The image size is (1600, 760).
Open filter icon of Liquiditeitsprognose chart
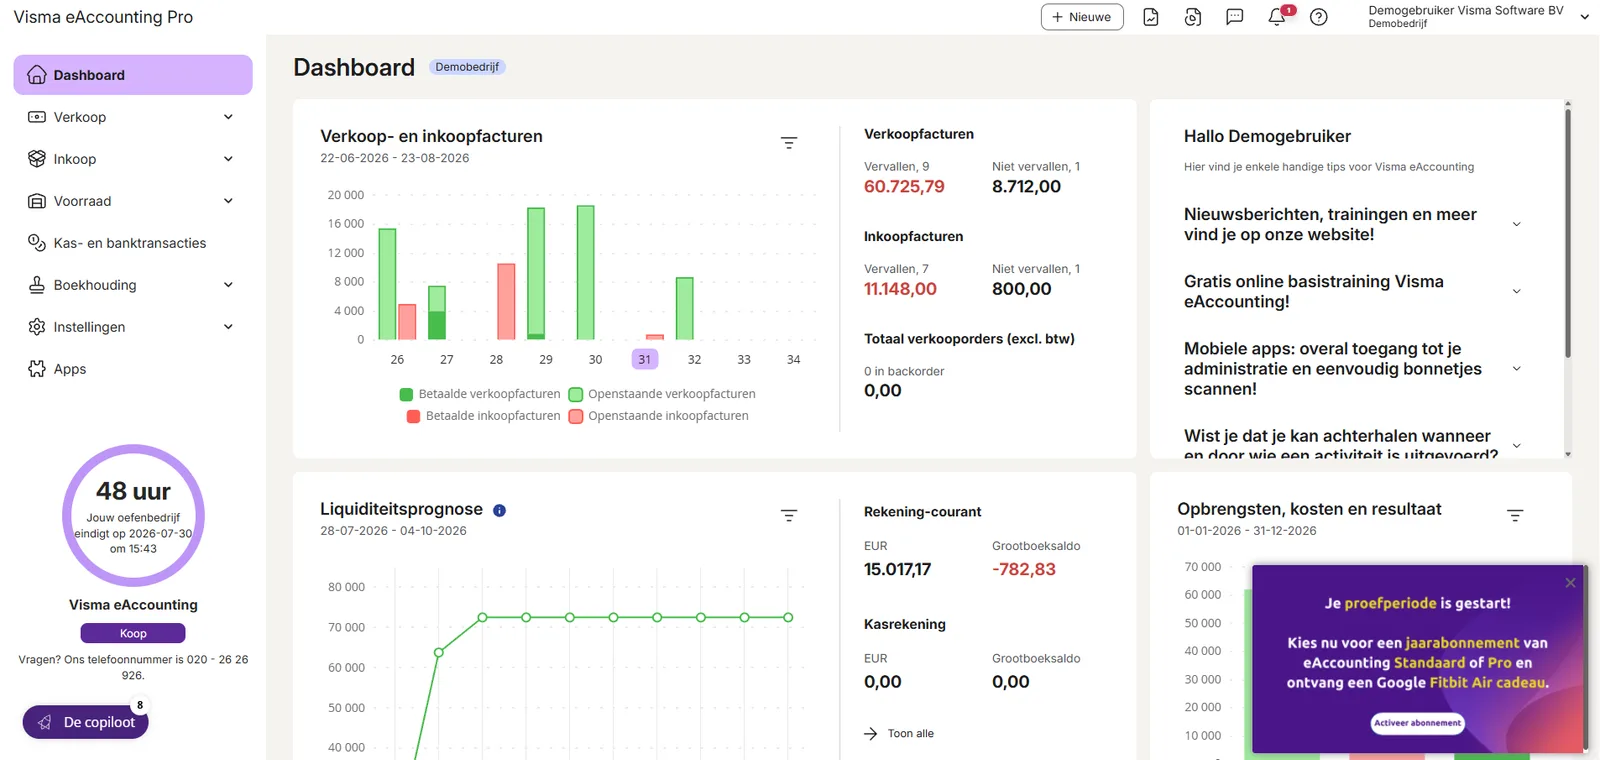(x=789, y=515)
